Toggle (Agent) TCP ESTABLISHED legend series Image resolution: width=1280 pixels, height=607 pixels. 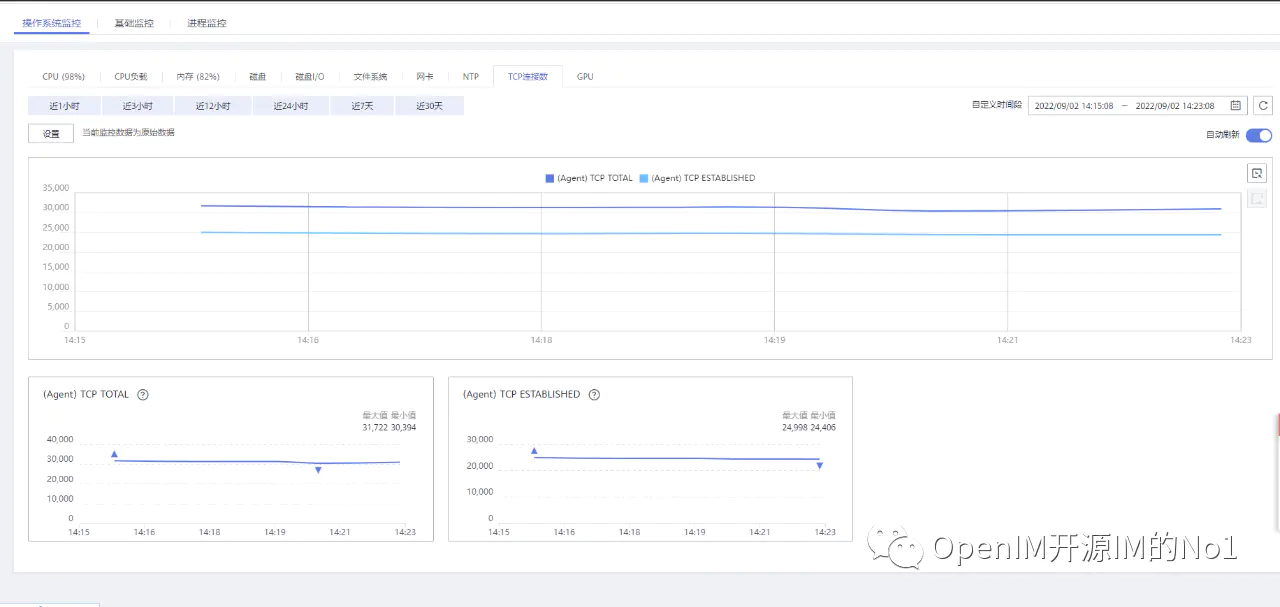[x=697, y=178]
